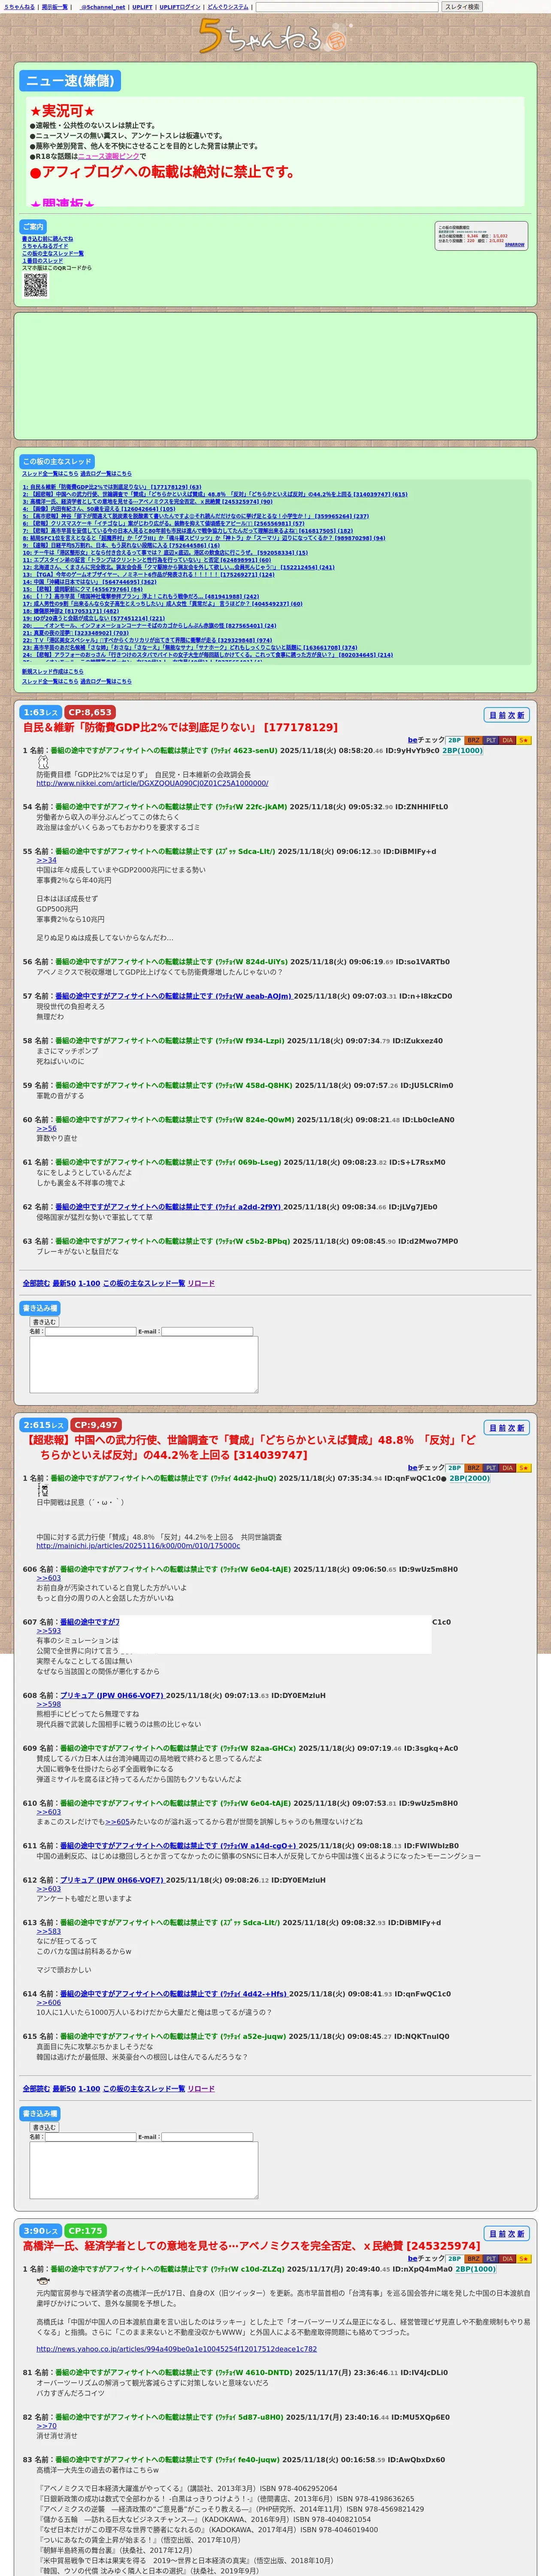Open 新規スレッド作成はこちら link
551x2576 pixels.
[53, 672]
